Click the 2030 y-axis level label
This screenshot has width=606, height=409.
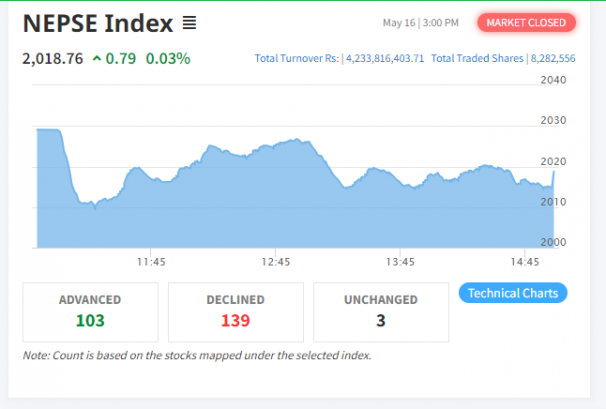(x=553, y=120)
